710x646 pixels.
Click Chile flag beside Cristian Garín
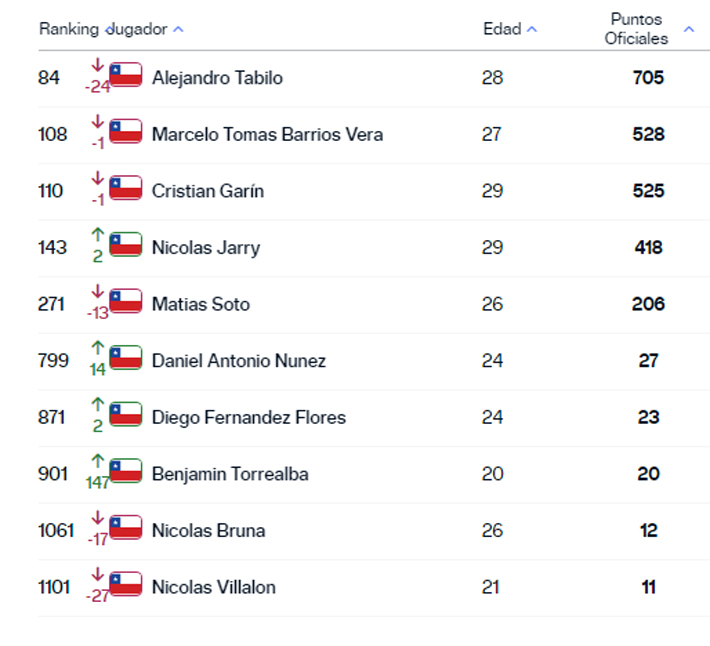pyautogui.click(x=126, y=188)
